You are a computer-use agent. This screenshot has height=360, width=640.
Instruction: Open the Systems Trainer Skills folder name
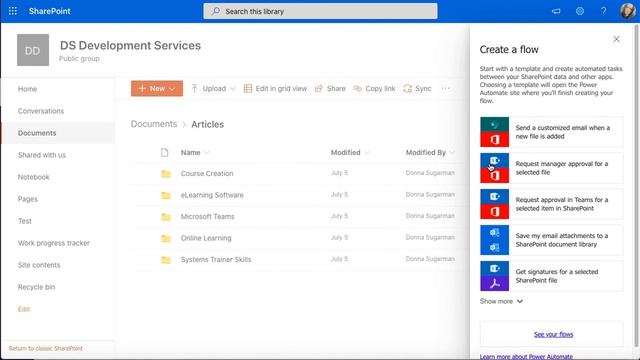[x=216, y=260]
